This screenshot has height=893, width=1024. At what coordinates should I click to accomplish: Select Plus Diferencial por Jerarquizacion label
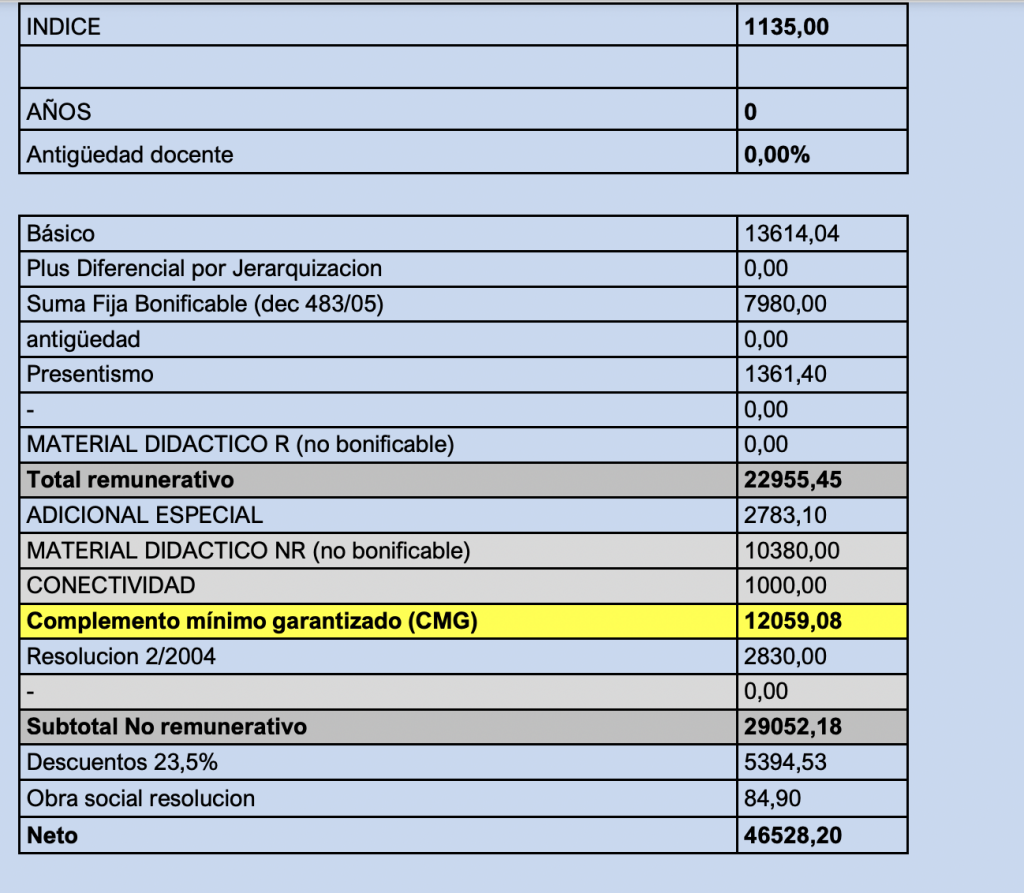click(204, 268)
